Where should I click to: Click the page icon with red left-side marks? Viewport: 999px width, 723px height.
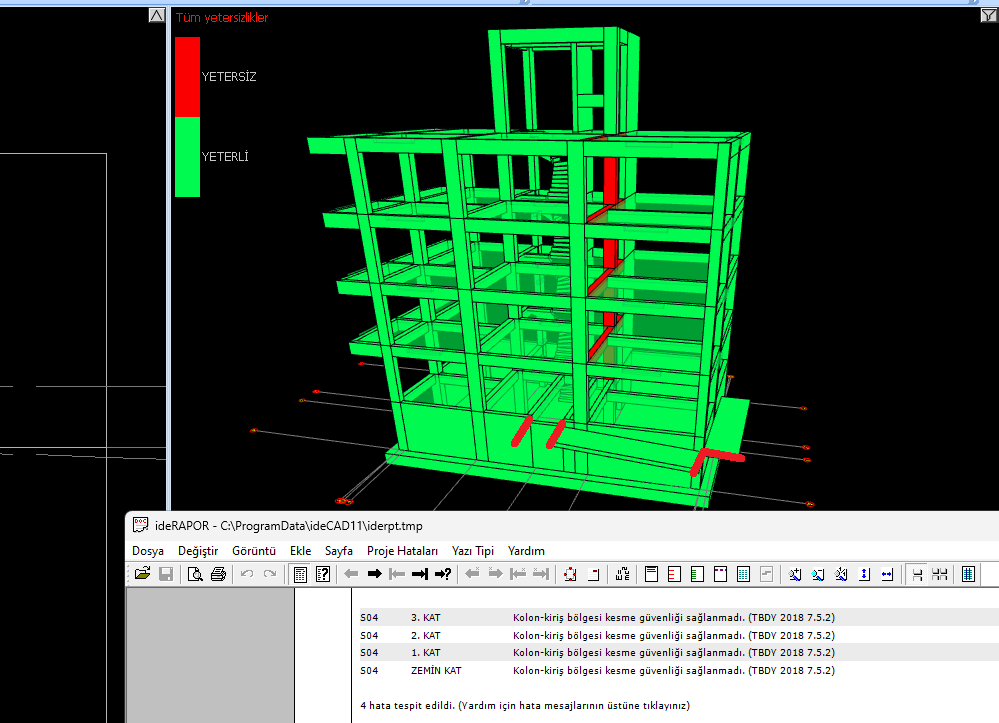point(674,574)
